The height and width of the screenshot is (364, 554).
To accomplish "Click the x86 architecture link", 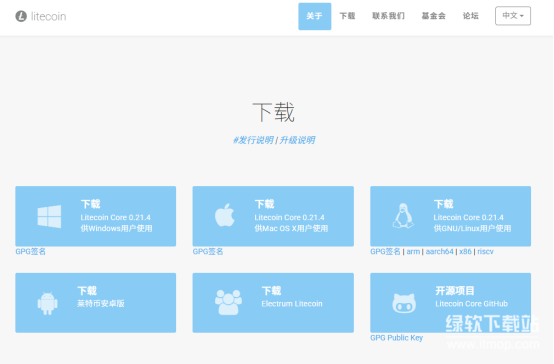I will [465, 252].
